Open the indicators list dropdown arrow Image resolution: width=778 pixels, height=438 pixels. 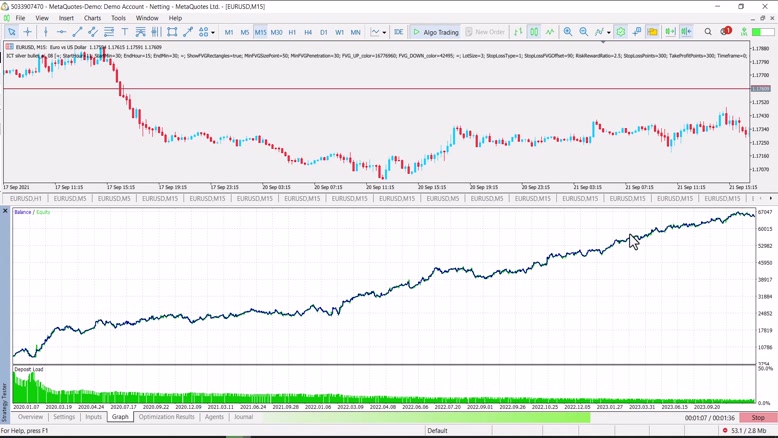tap(608, 32)
